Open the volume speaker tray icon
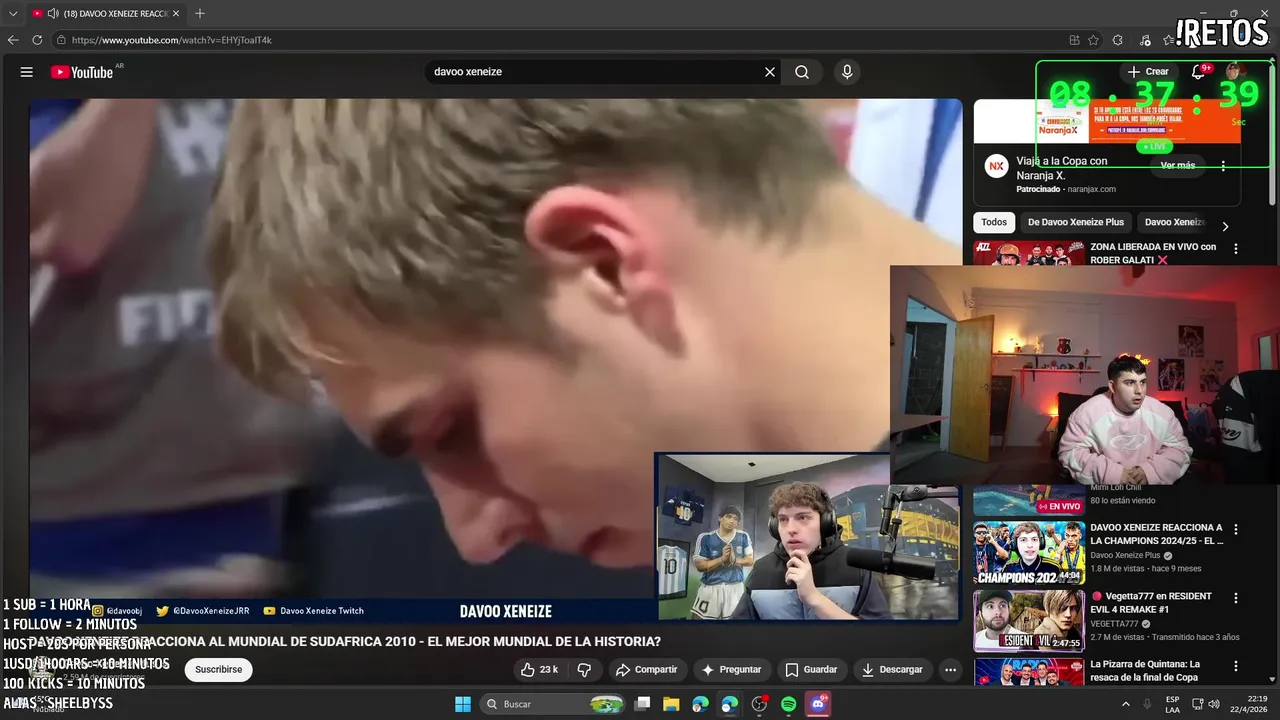Image resolution: width=1280 pixels, height=720 pixels. click(x=1213, y=704)
